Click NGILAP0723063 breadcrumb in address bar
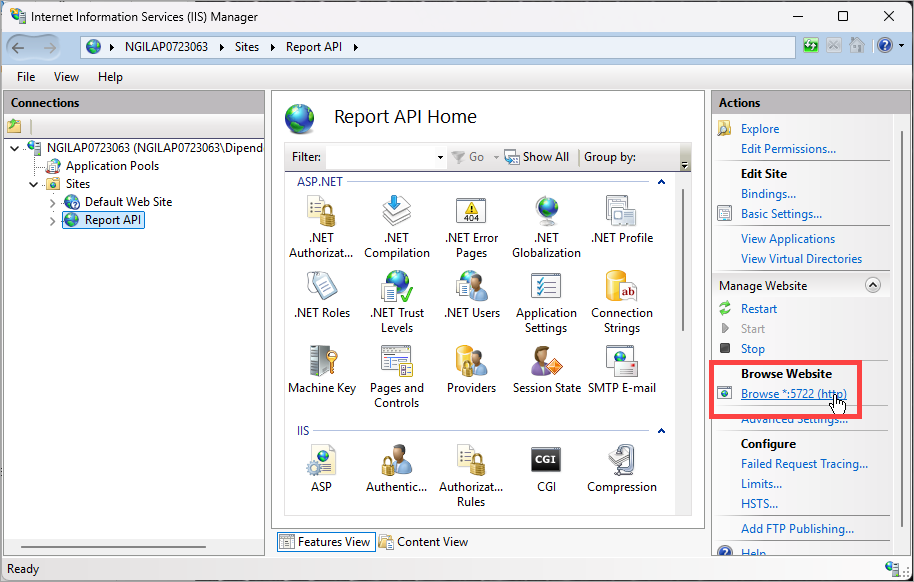914x582 pixels. (166, 47)
